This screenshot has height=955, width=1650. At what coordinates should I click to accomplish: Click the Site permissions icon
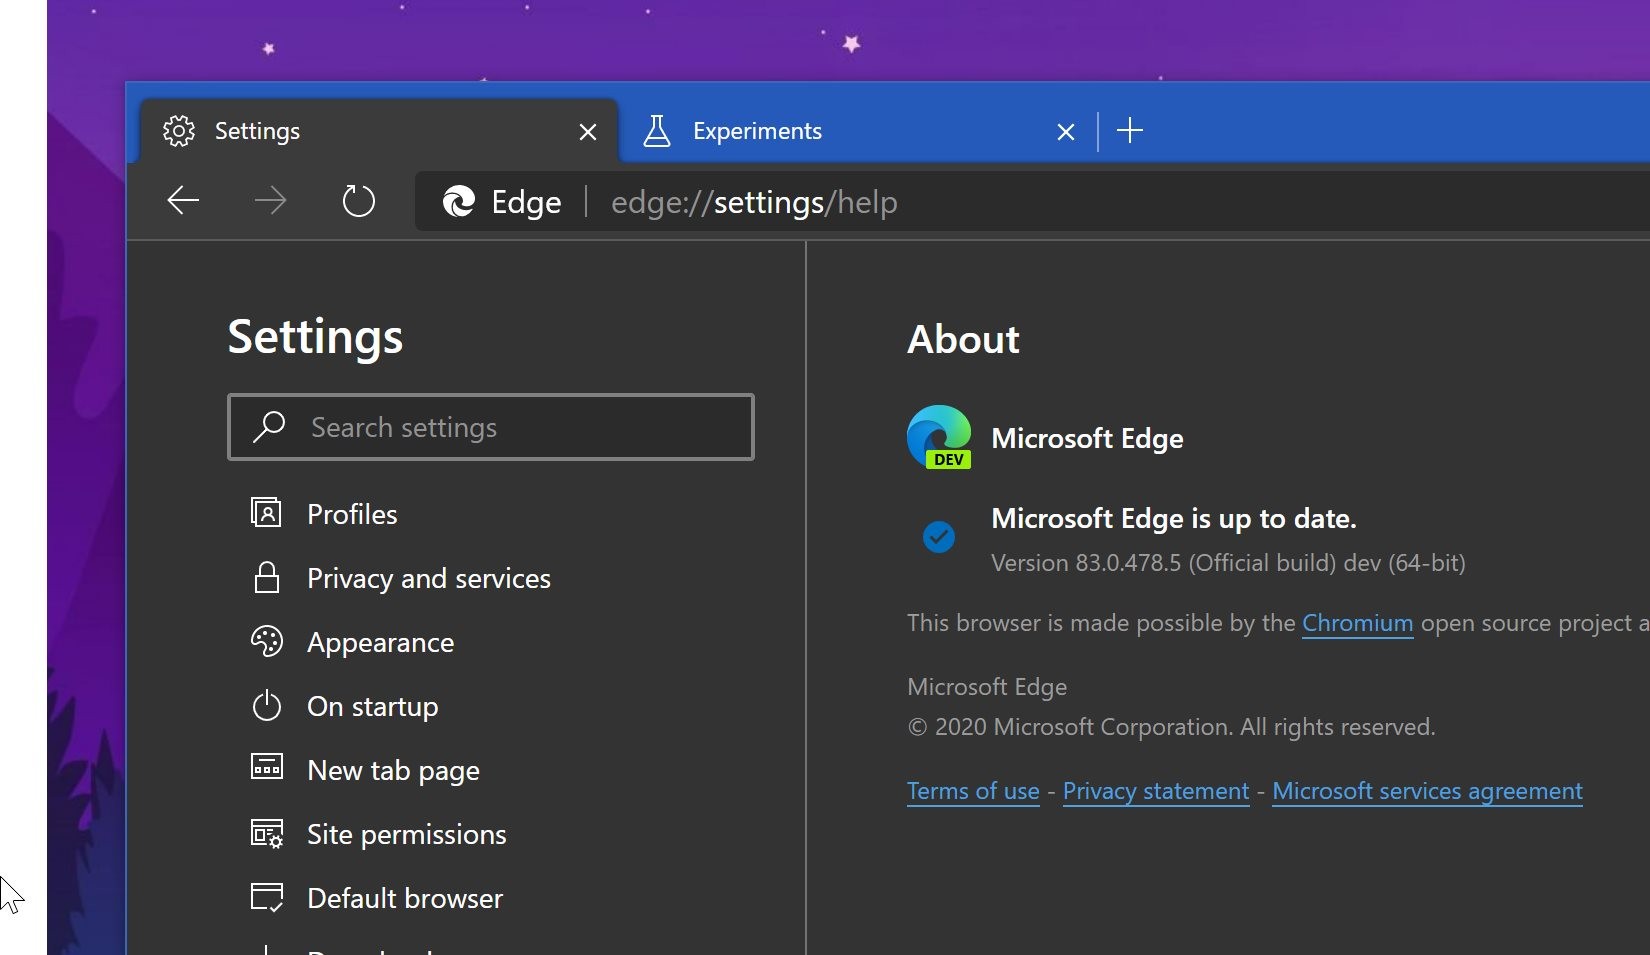point(266,833)
